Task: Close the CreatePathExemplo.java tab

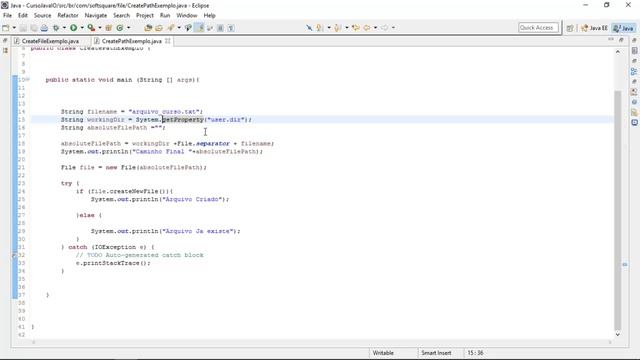Action: coord(167,41)
